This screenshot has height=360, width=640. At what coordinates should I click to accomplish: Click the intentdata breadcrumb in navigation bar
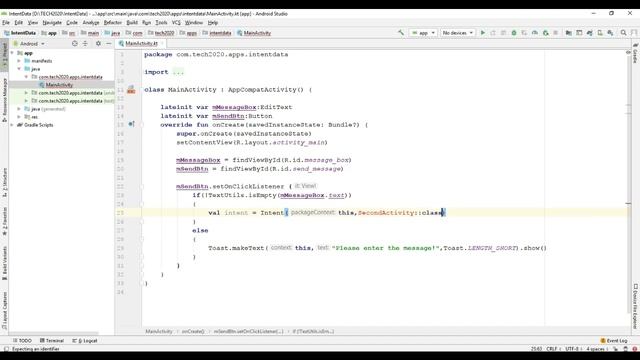coord(217,33)
